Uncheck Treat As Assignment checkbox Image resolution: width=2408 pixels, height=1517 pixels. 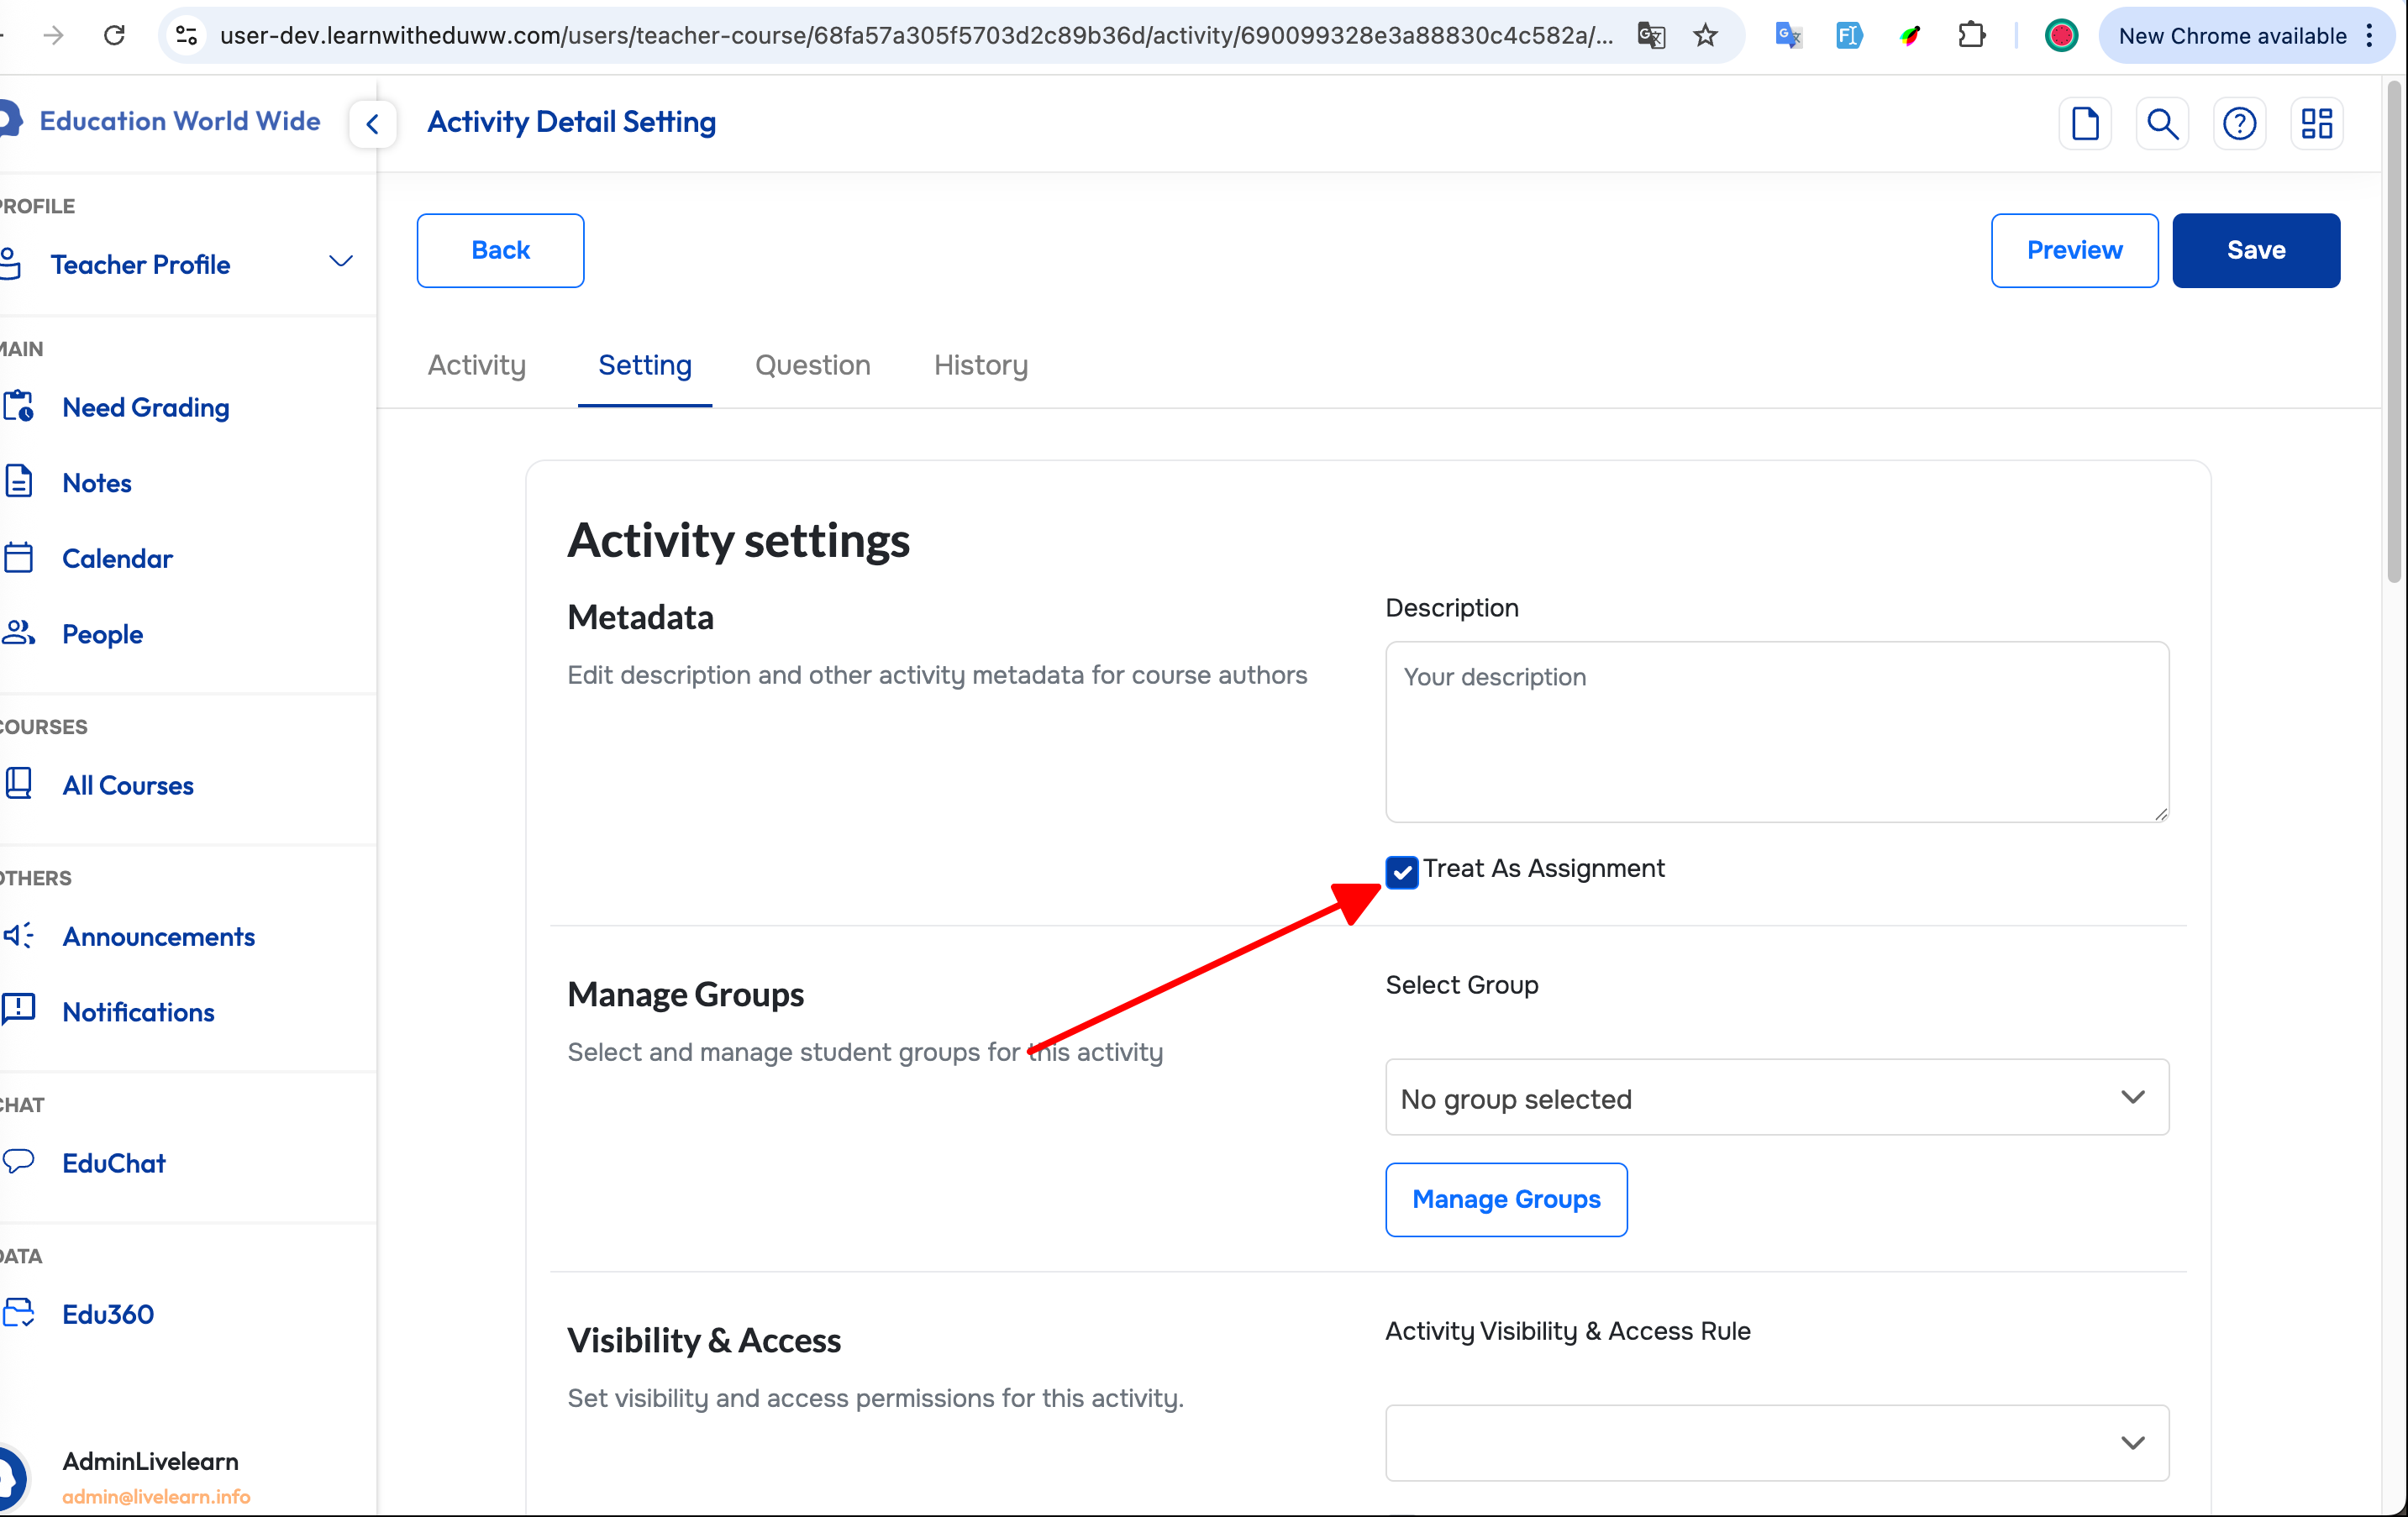point(1402,871)
